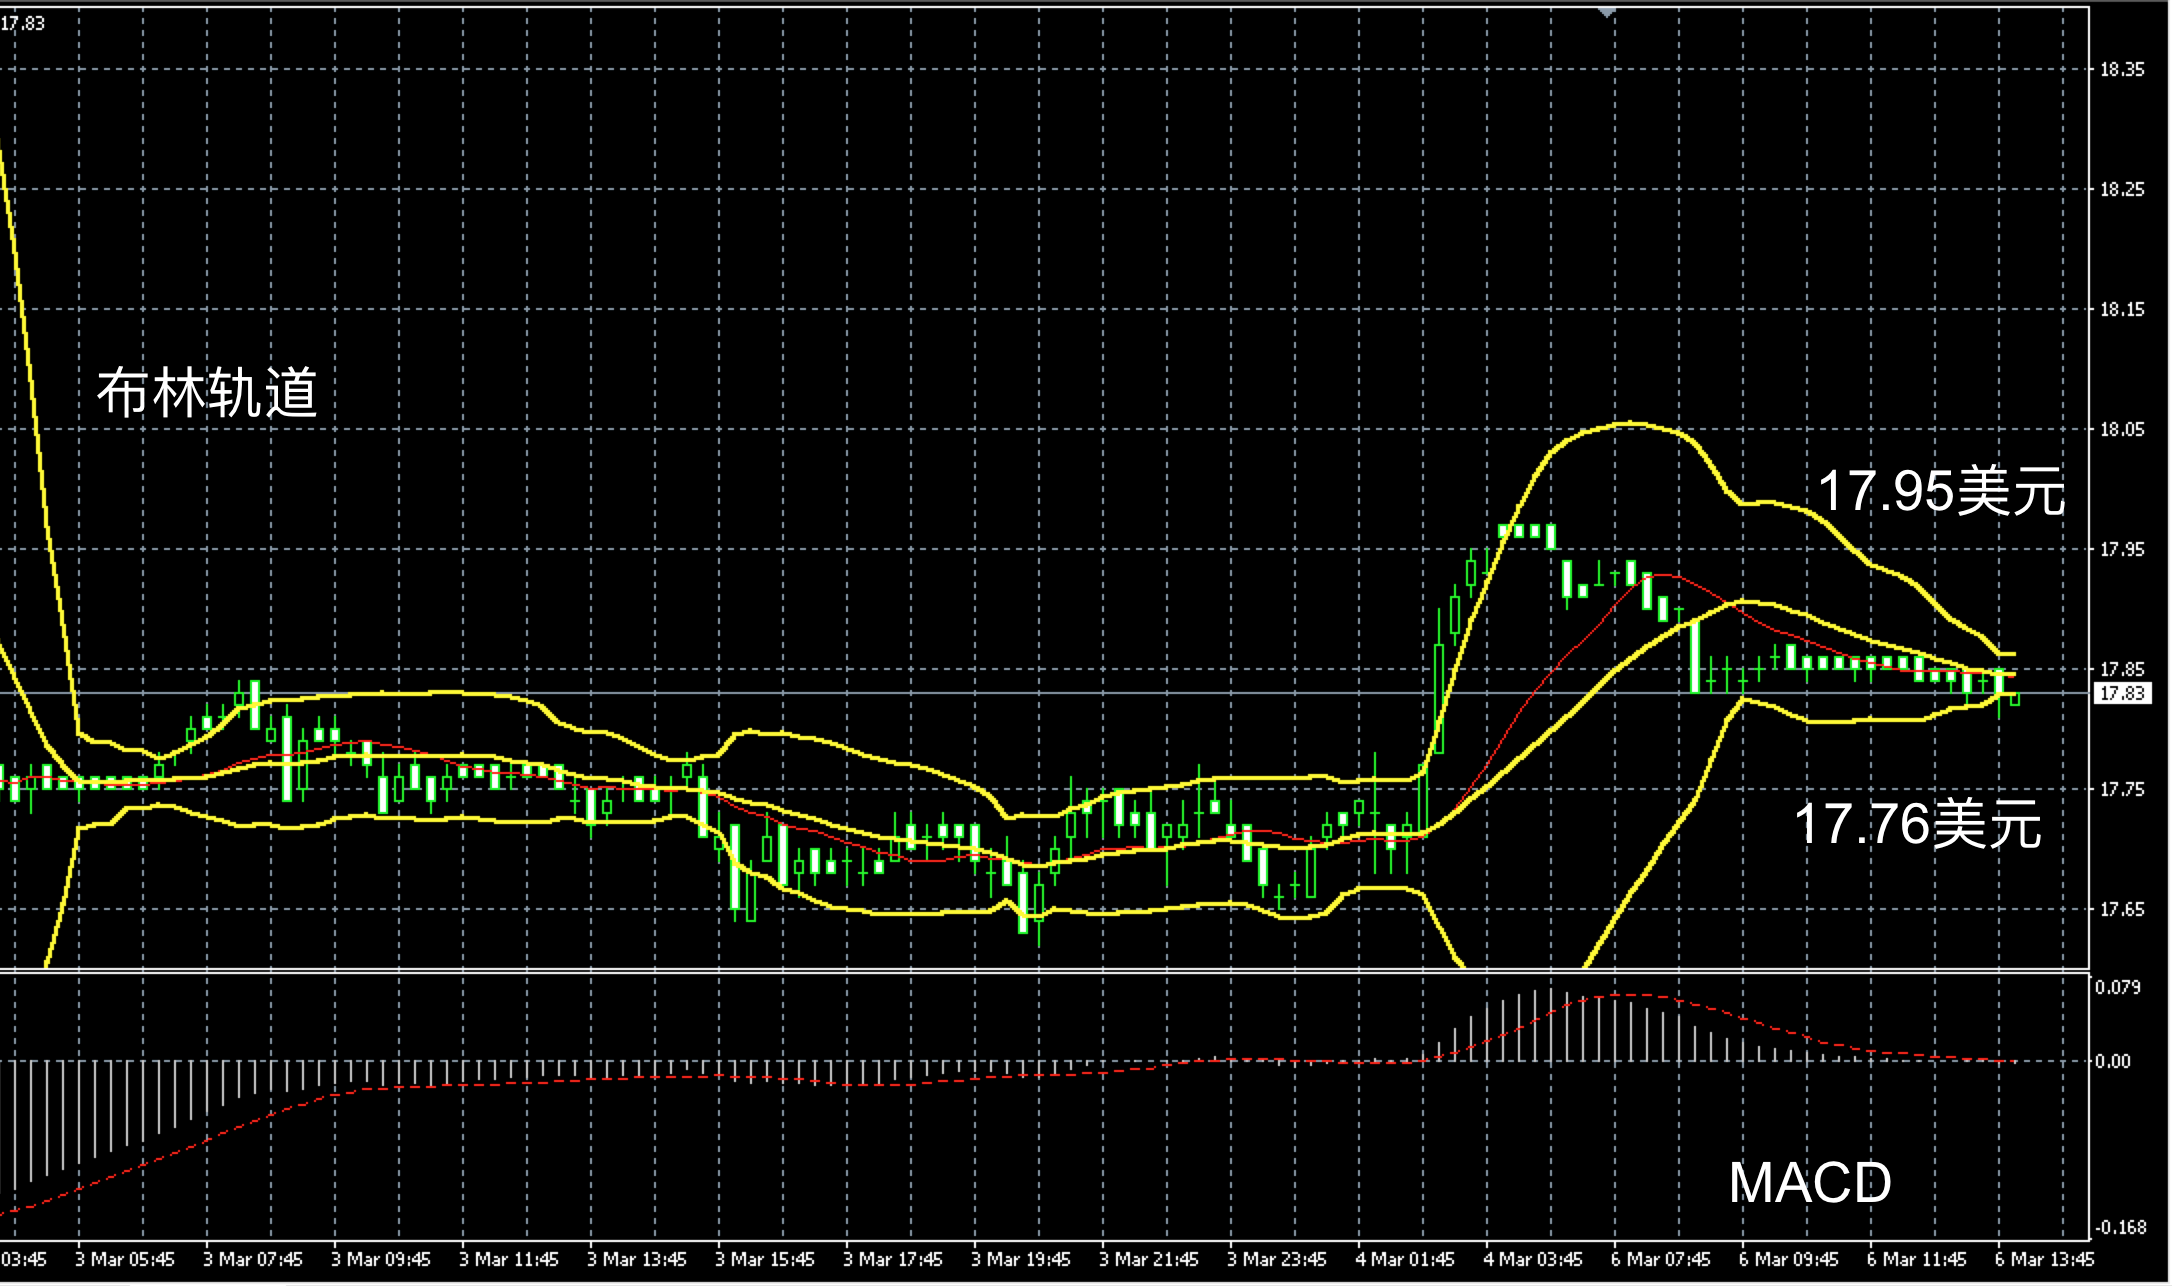Click the 3 Mar 05:45 time label
This screenshot has height=1286, width=2172.
[x=125, y=1259]
